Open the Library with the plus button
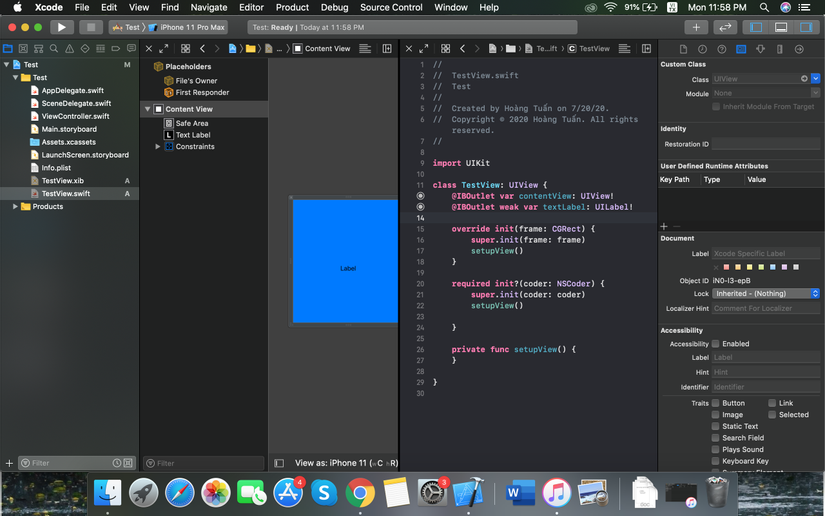Image resolution: width=825 pixels, height=516 pixels. pyautogui.click(x=696, y=27)
